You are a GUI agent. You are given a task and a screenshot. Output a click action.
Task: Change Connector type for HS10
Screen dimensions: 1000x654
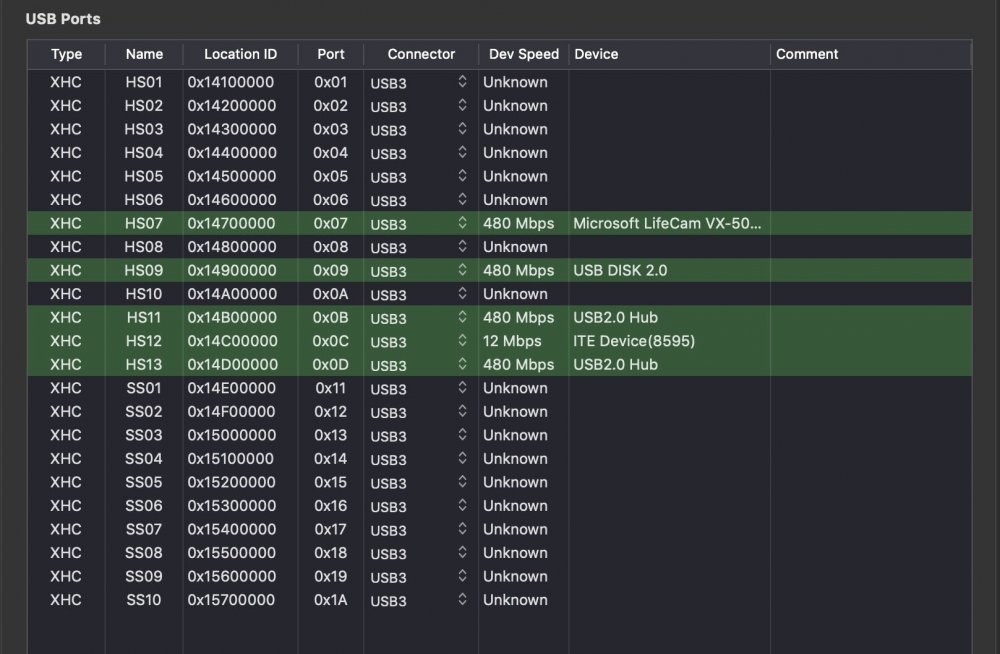pos(420,295)
